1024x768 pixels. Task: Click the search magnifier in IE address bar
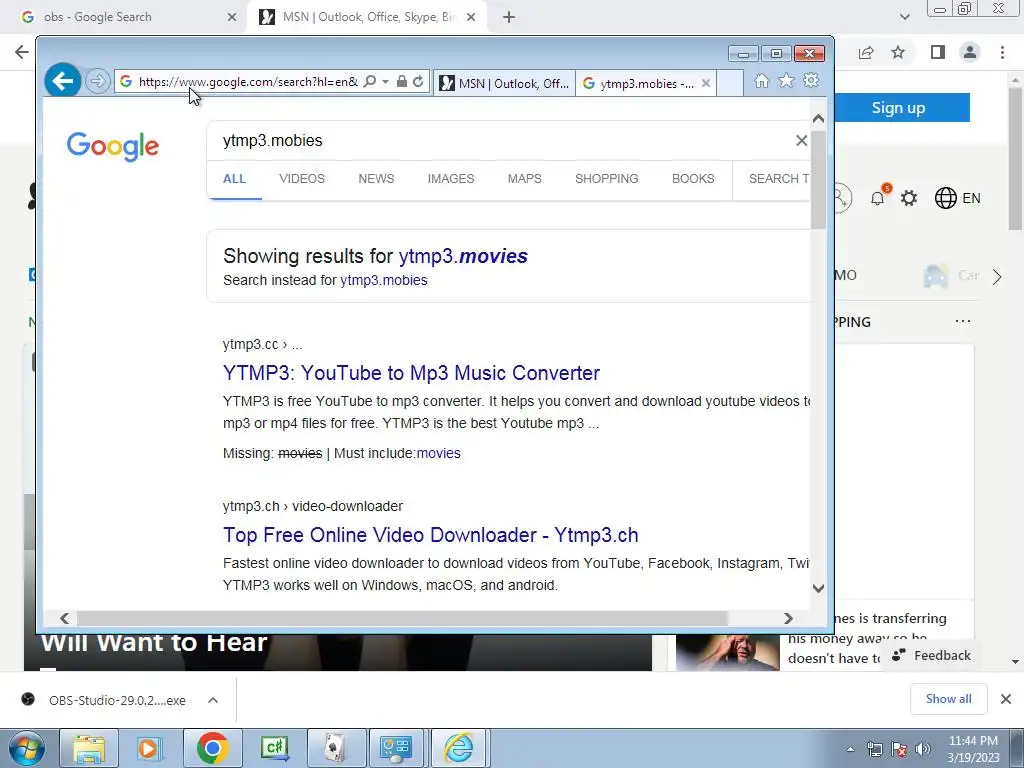coord(370,82)
